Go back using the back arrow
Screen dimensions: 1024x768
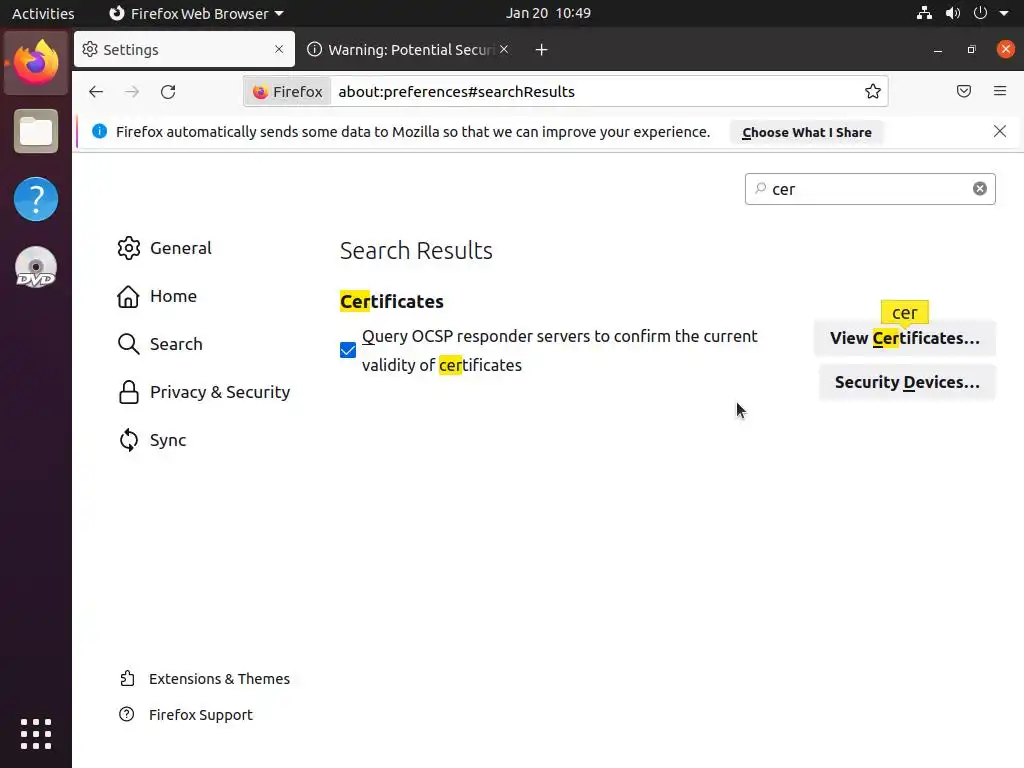96,92
